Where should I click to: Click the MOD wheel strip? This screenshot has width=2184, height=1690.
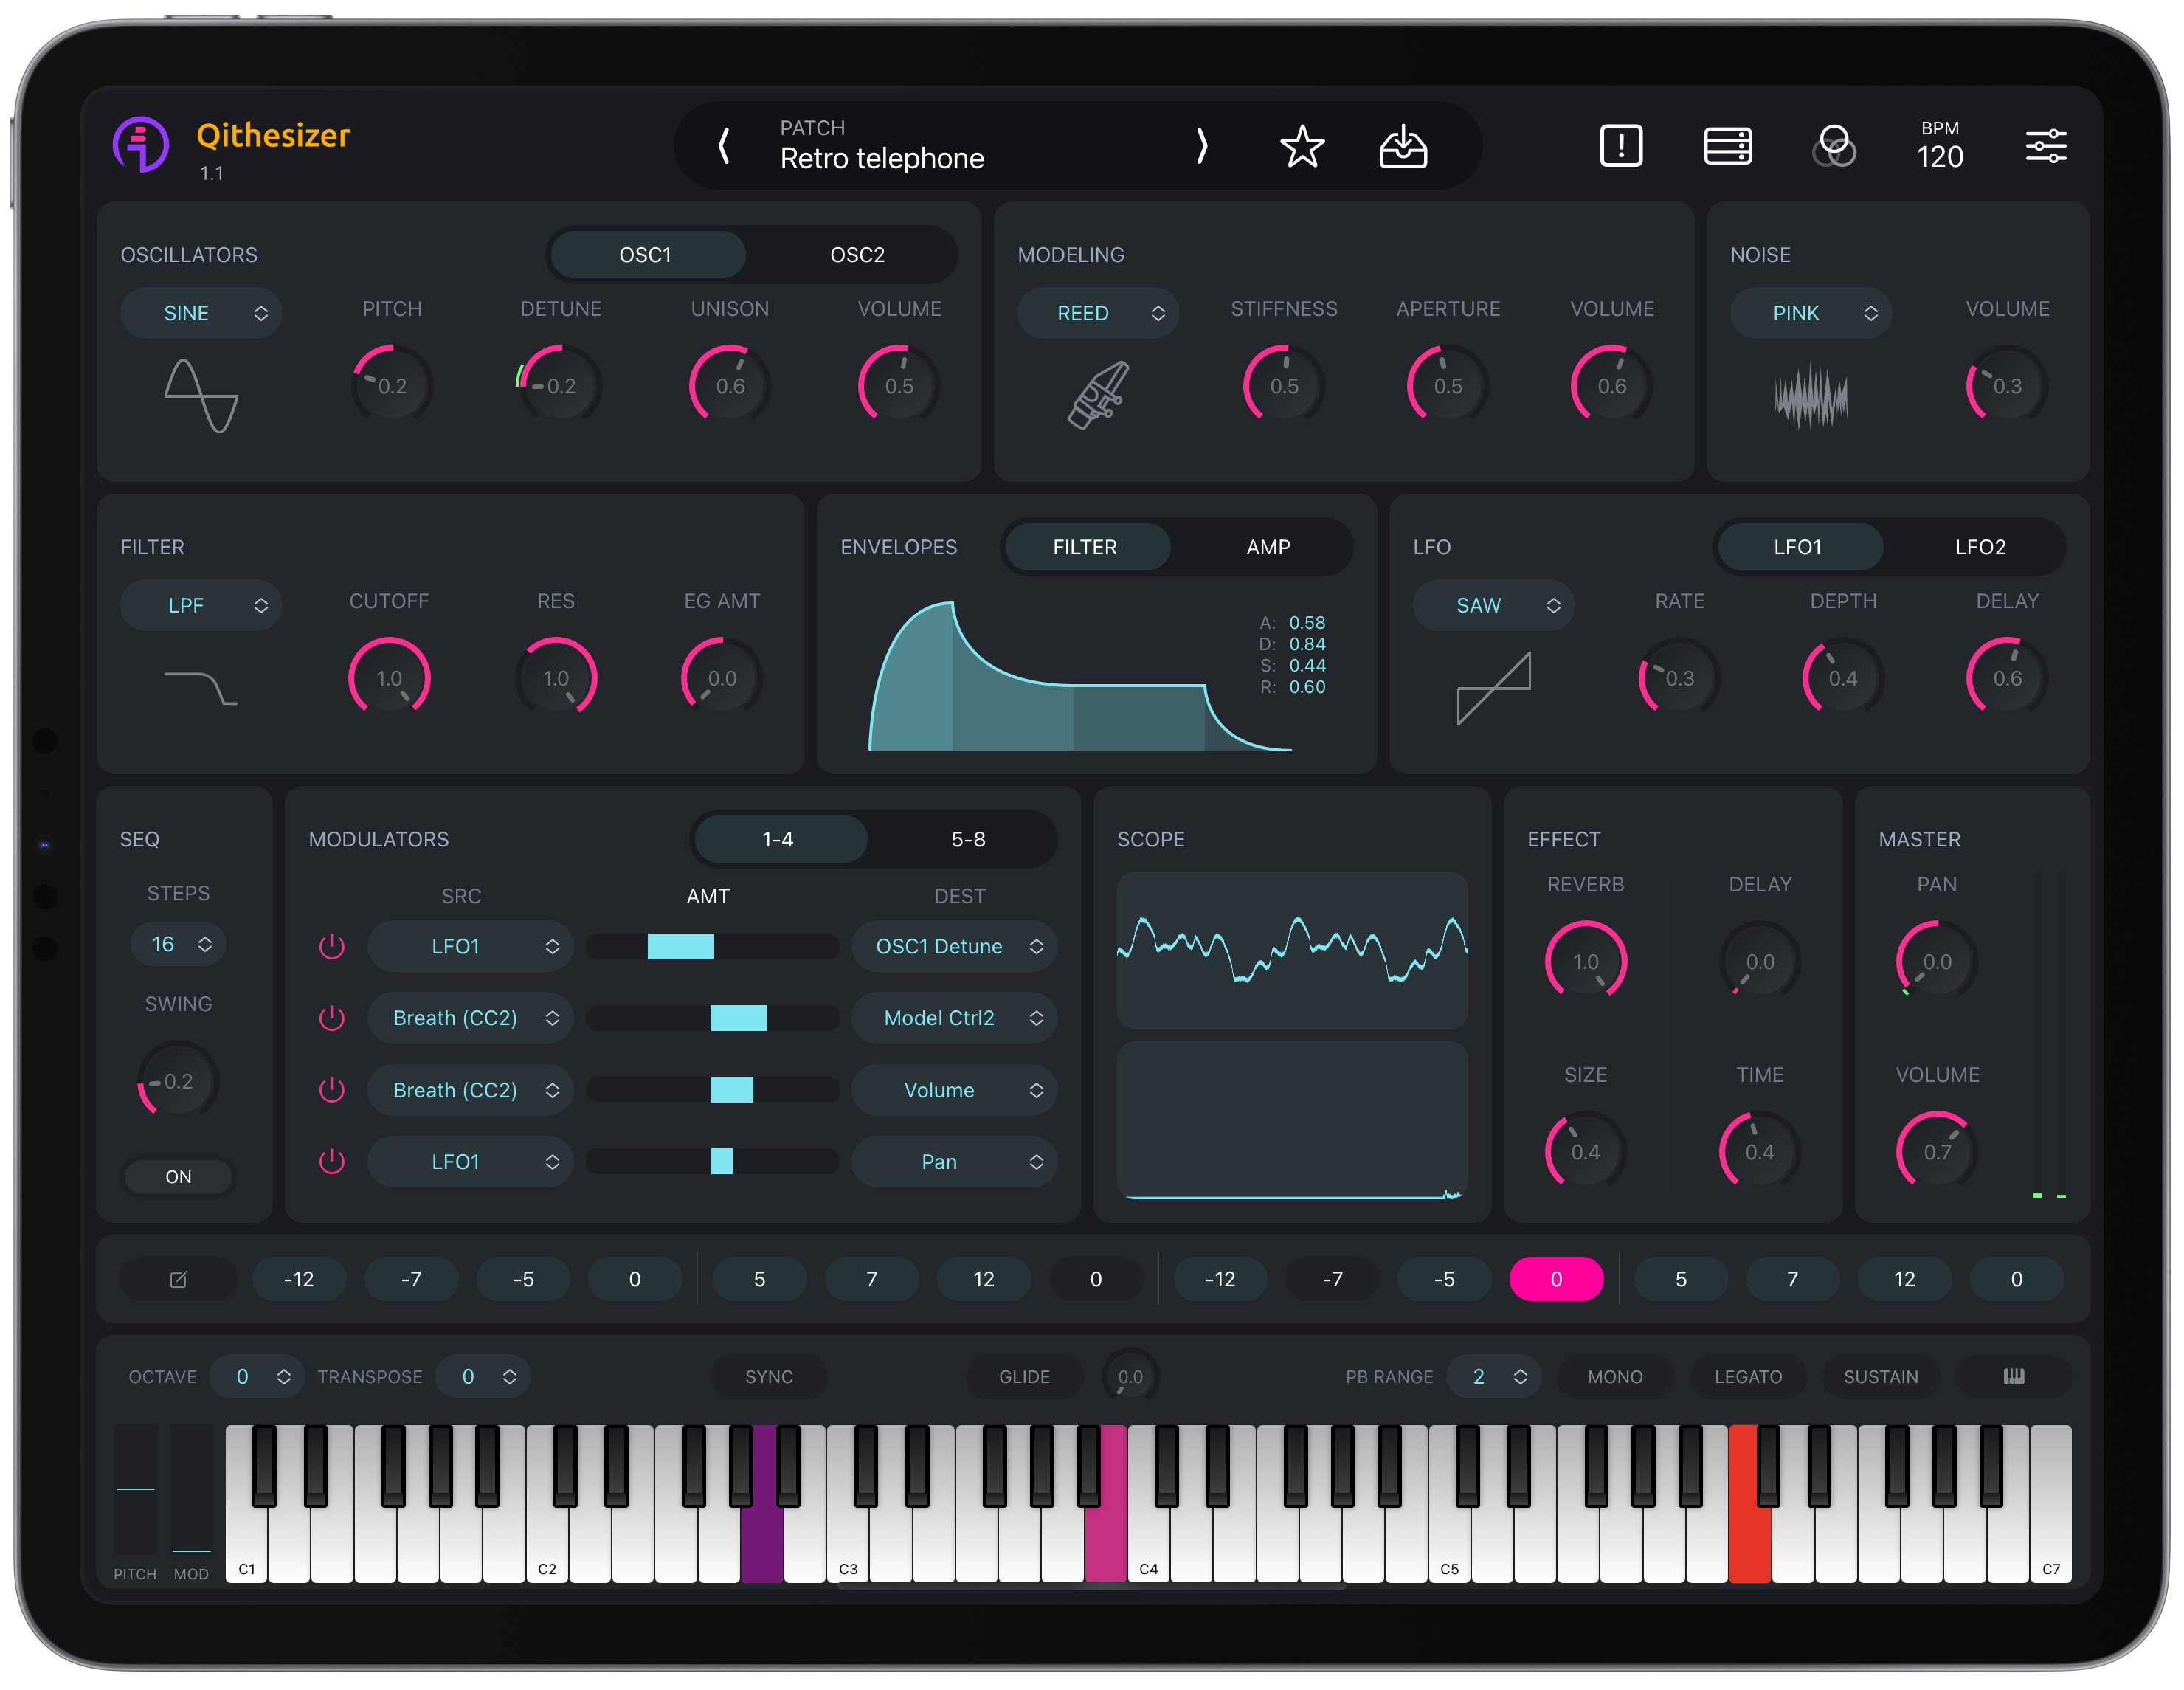point(191,1488)
